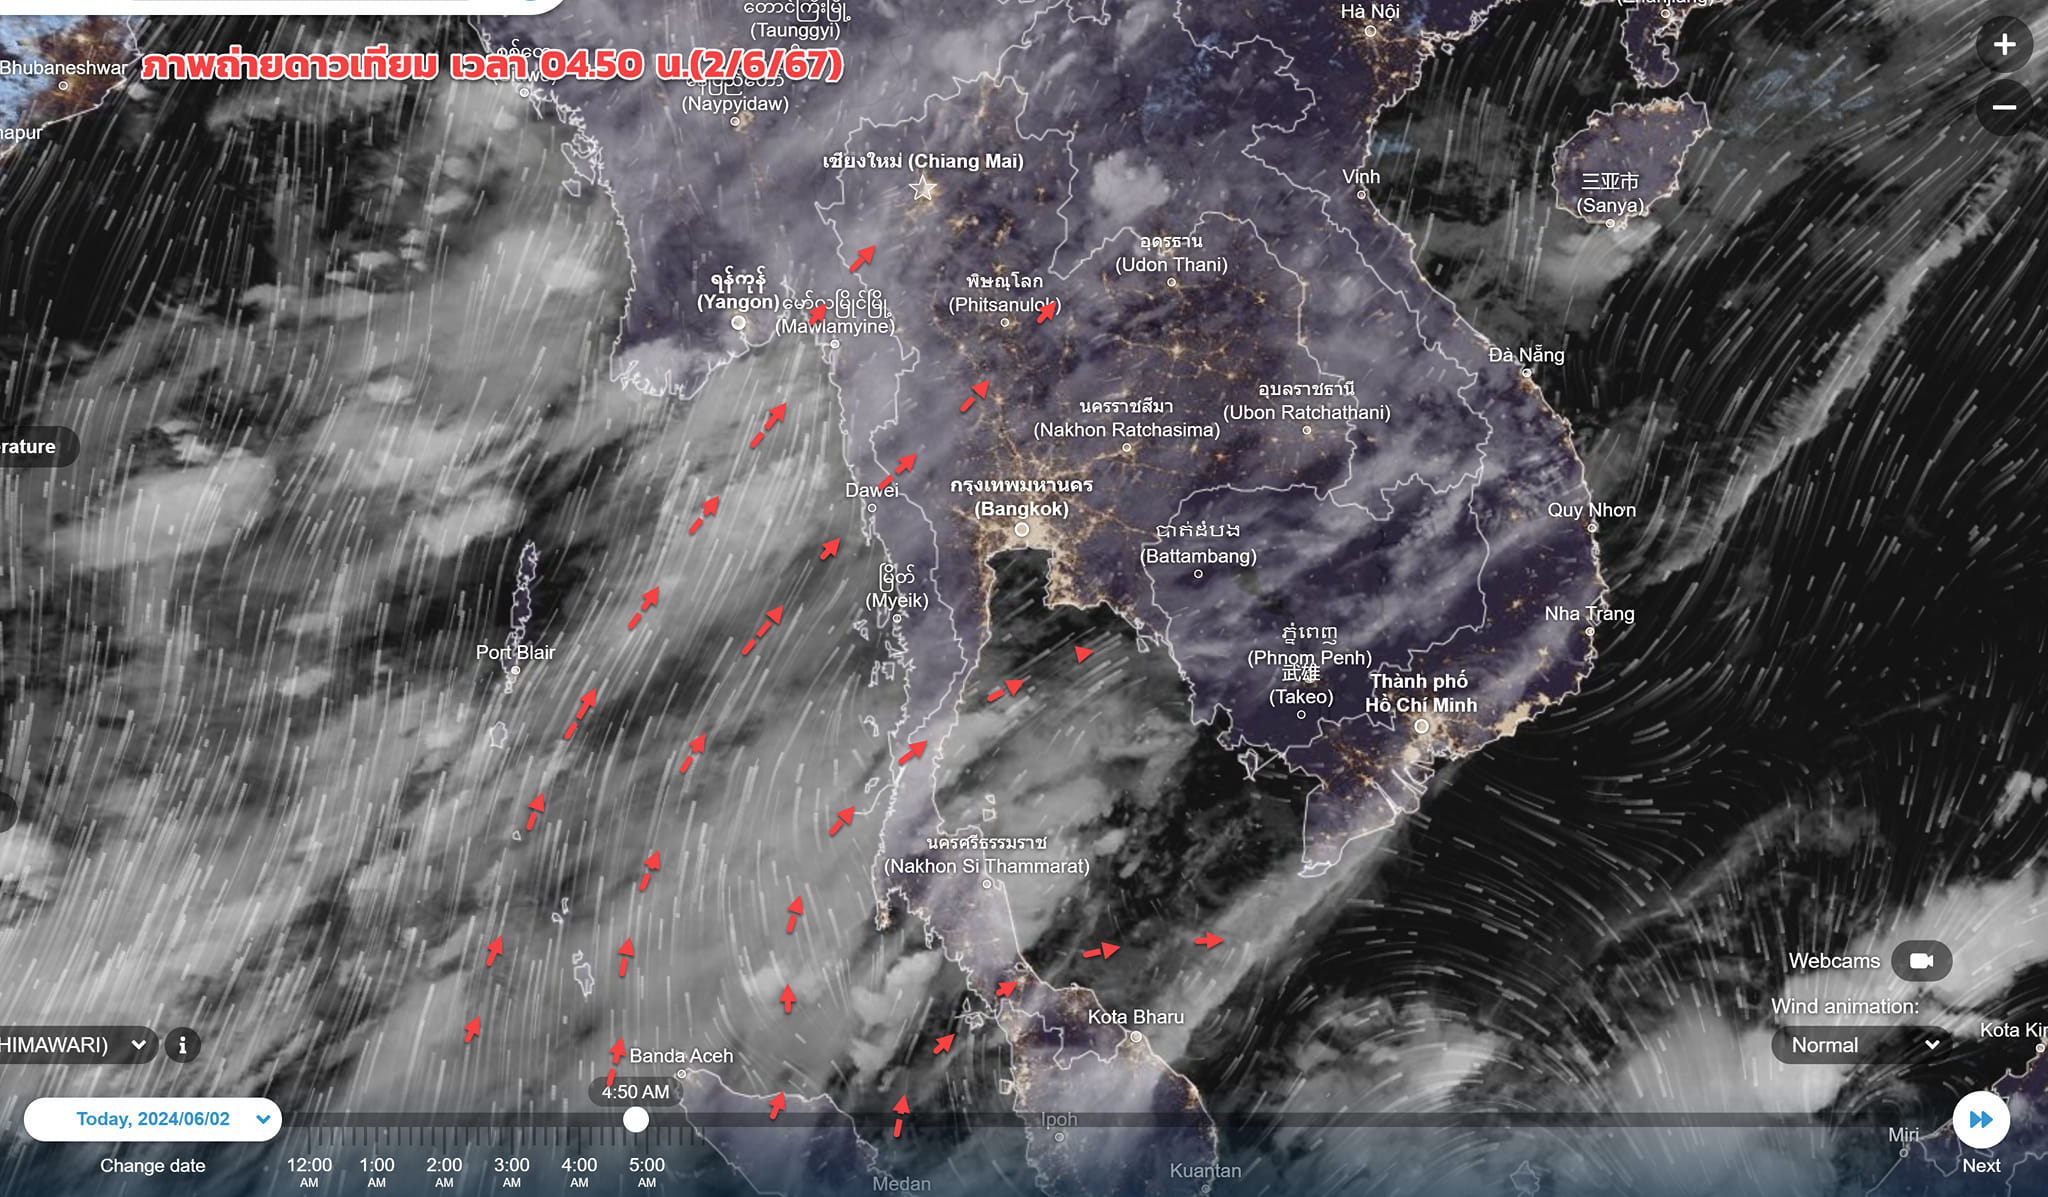
Task: Click the Kuantan city label
Action: click(1205, 1171)
